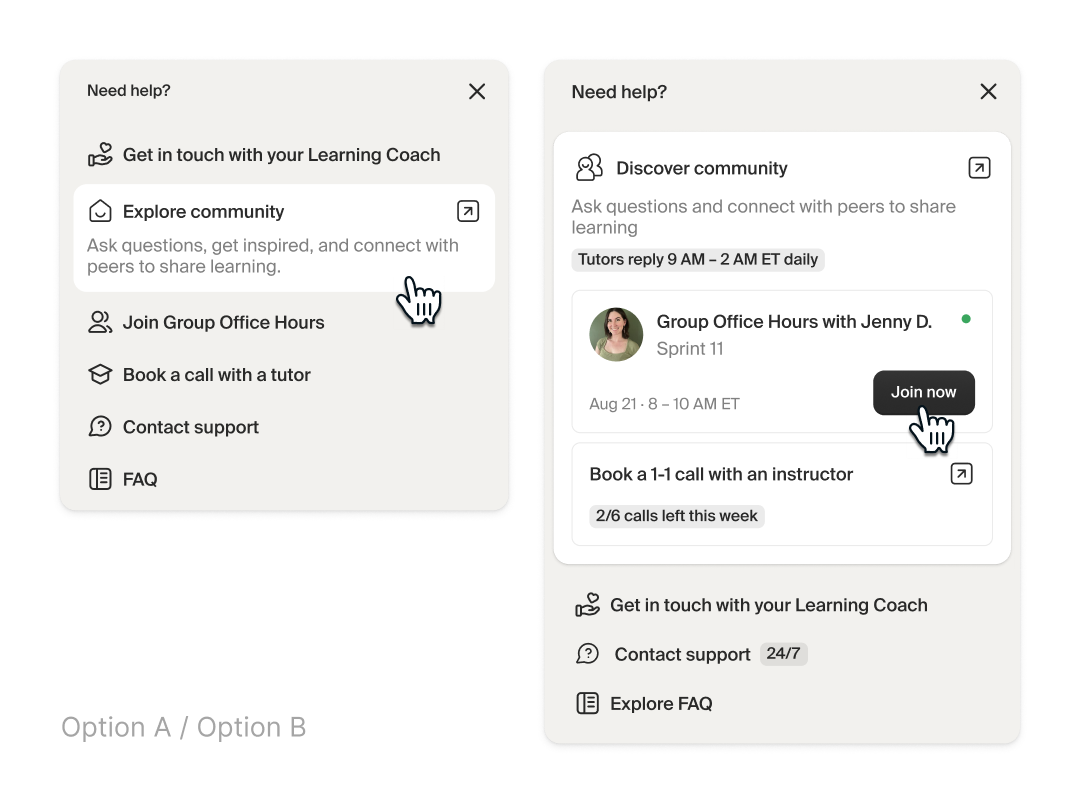This screenshot has width=1080, height=804.
Task: Open the Discover community external link arrow
Action: [x=979, y=167]
